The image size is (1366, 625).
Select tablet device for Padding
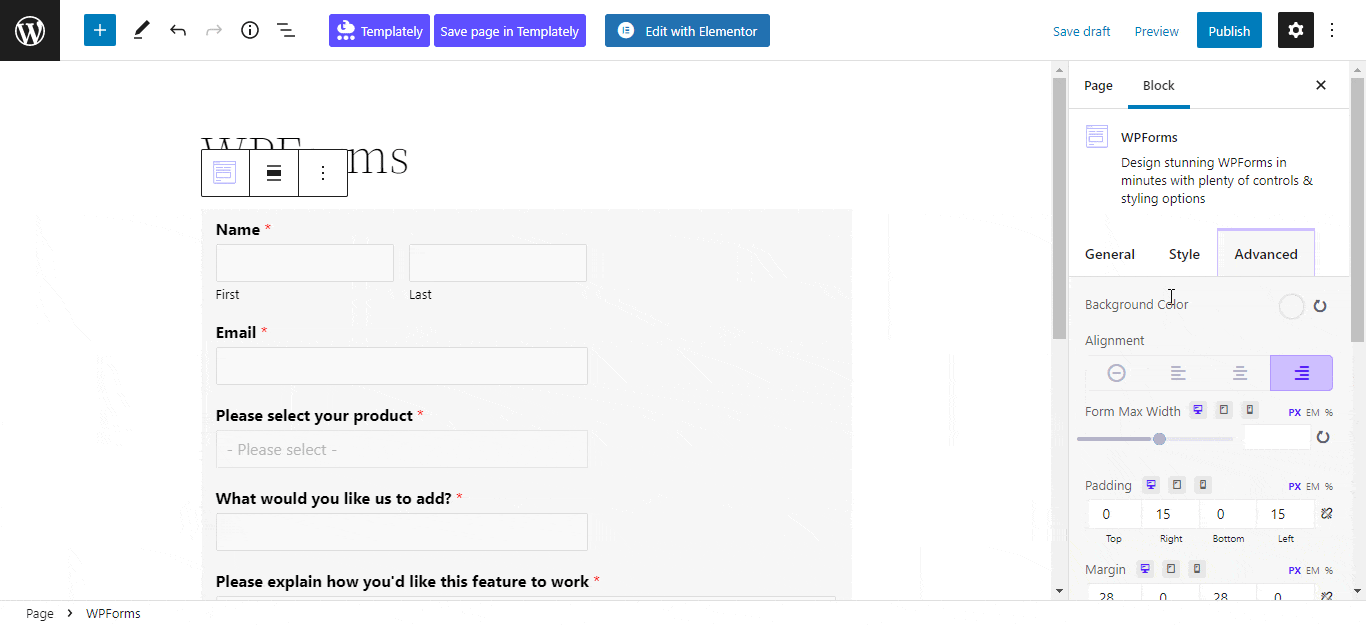1177,485
